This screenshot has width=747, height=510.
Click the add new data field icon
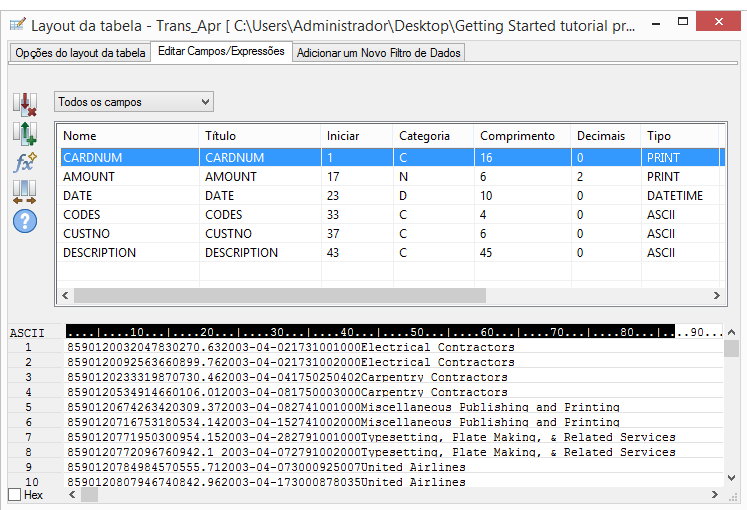24,132
